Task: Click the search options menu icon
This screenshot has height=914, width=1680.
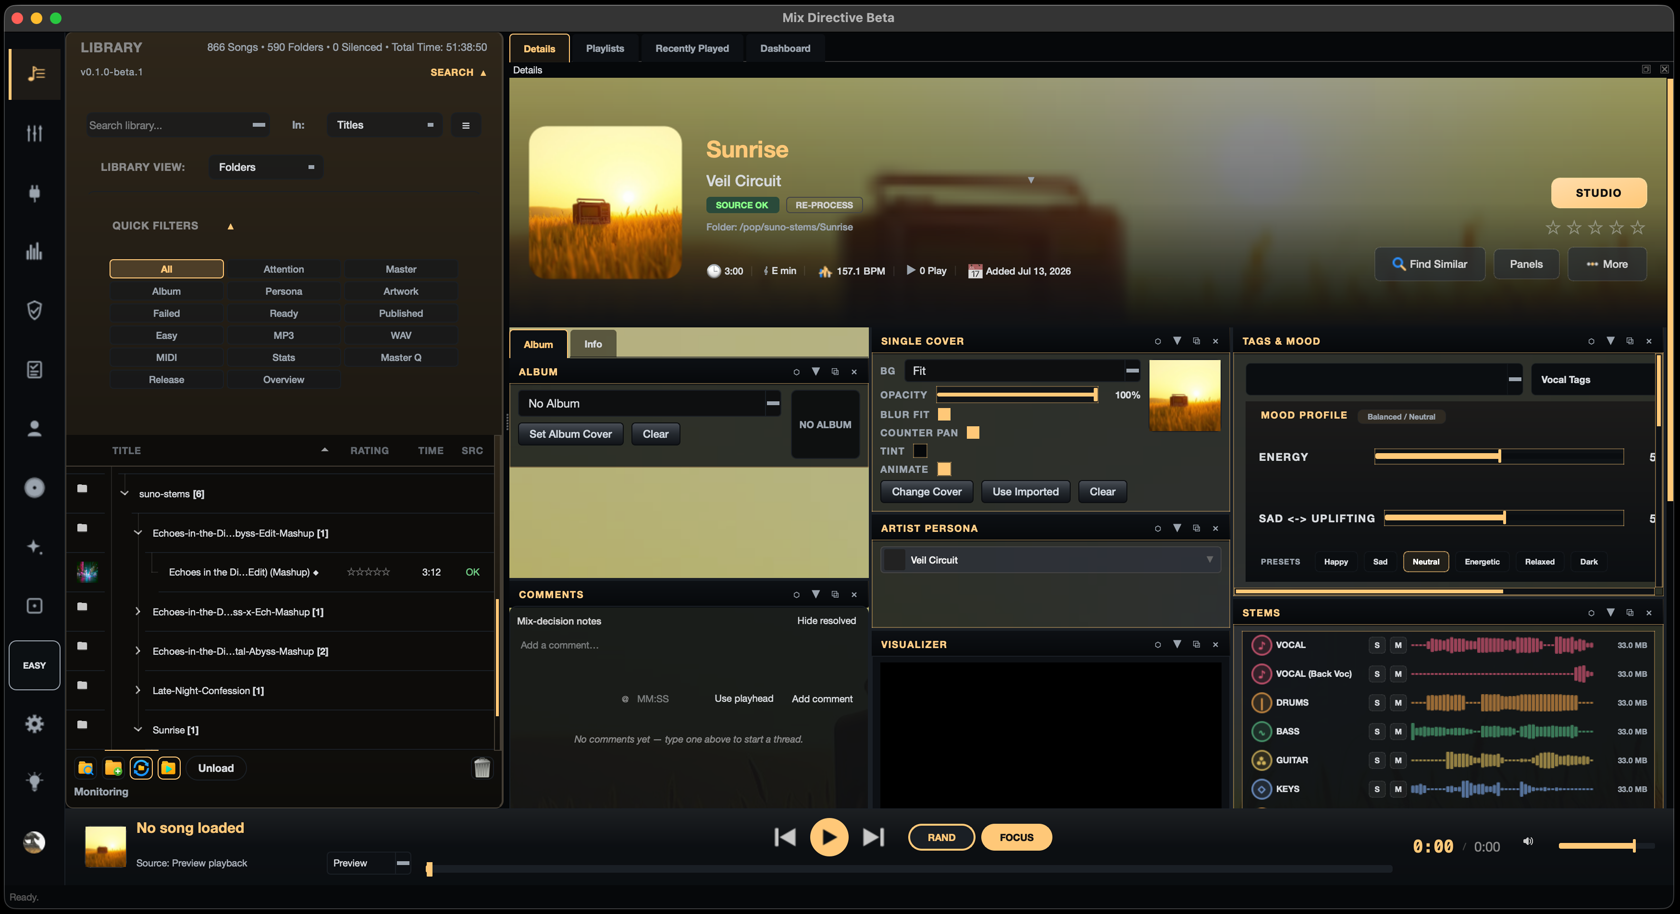Action: click(466, 125)
